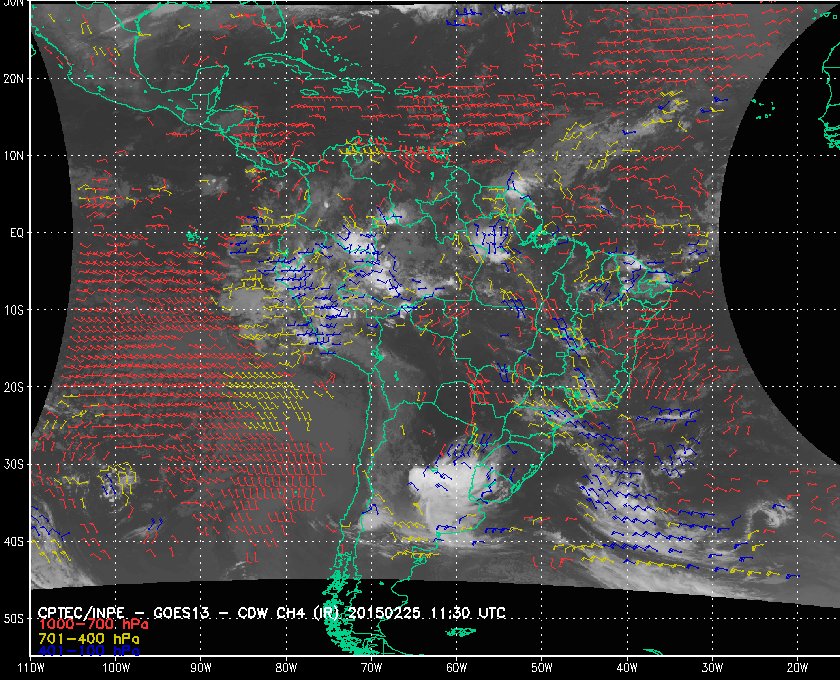Click the 20N latitude label
Image resolution: width=840 pixels, height=680 pixels.
click(x=13, y=79)
